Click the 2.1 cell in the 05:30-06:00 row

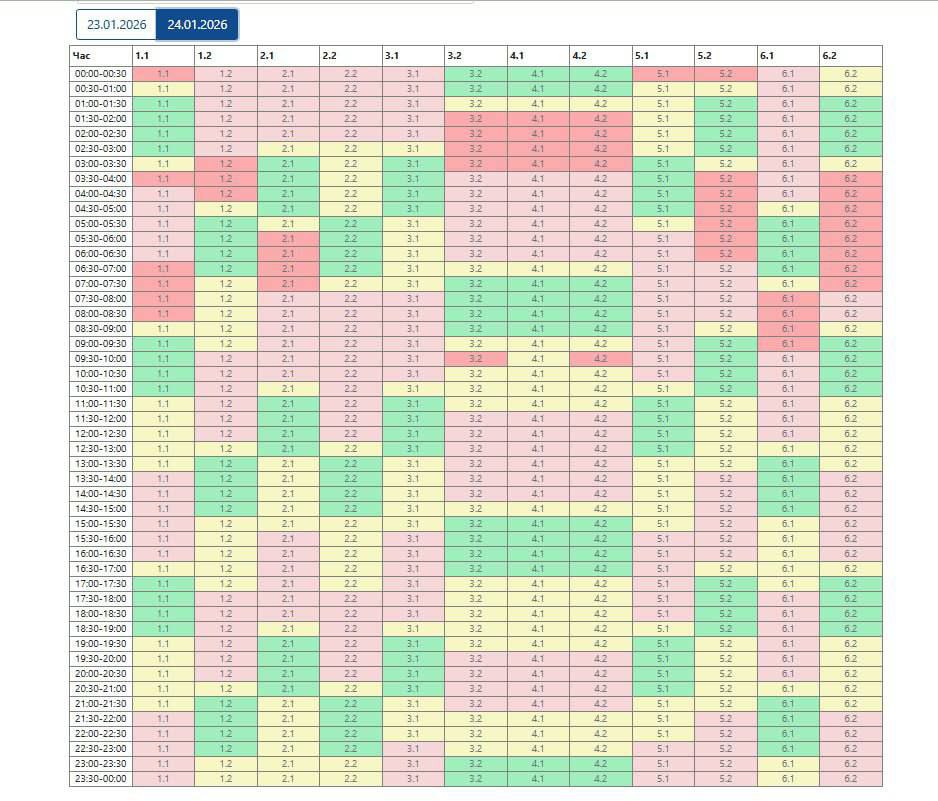click(288, 239)
